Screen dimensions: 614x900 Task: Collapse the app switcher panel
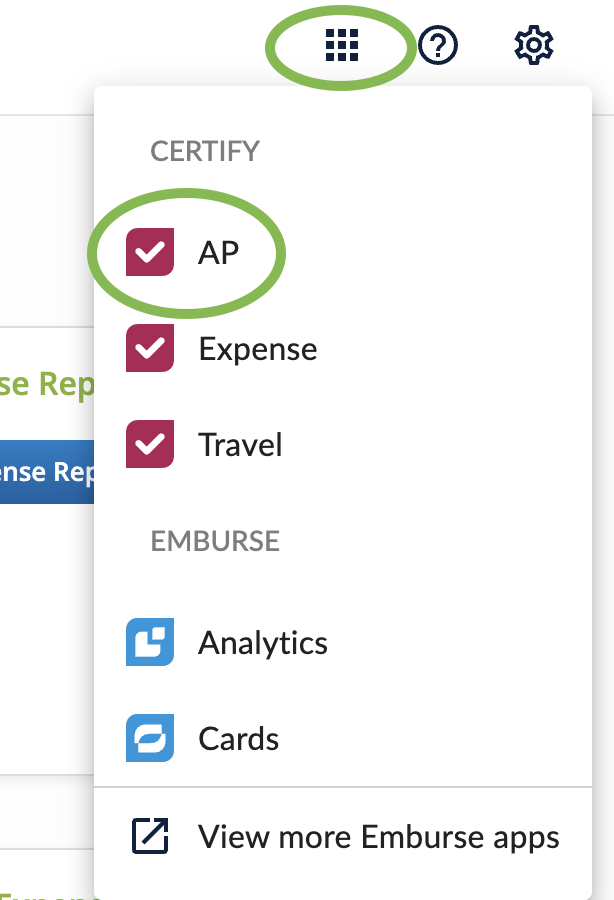pos(342,44)
